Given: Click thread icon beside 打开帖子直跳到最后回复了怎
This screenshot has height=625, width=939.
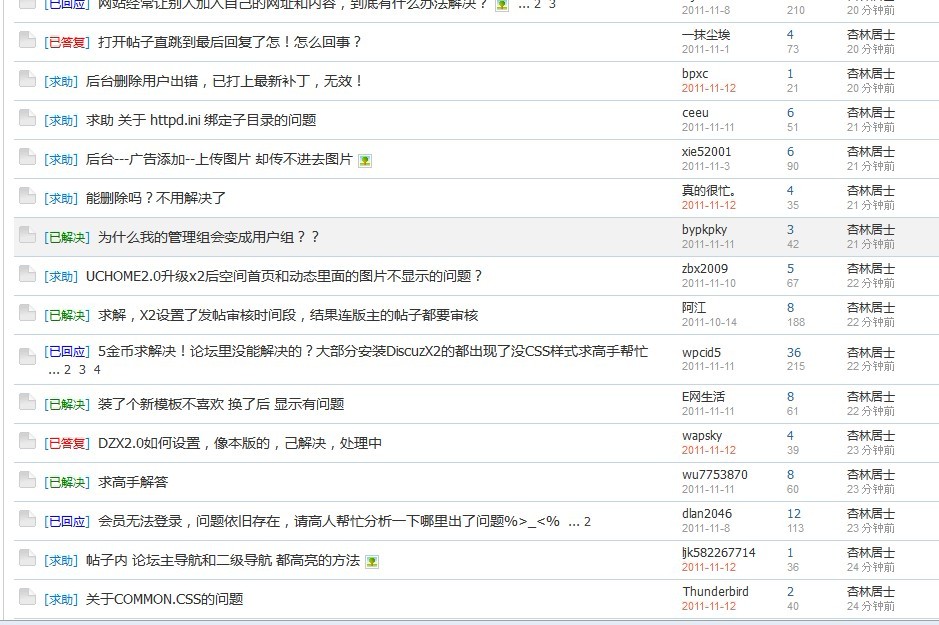Looking at the screenshot, I should tap(28, 40).
